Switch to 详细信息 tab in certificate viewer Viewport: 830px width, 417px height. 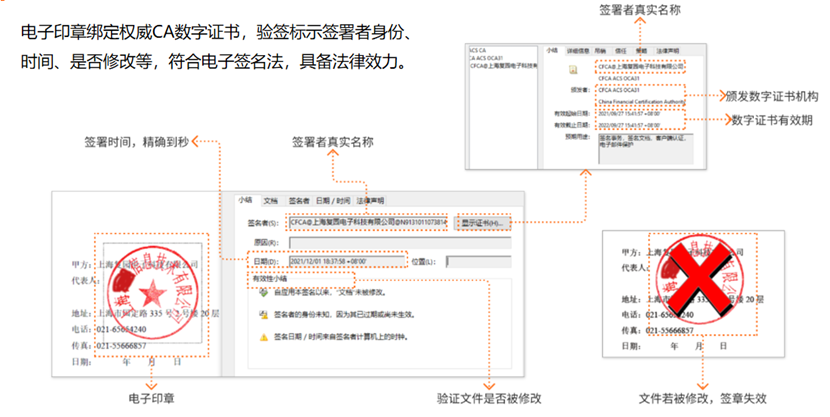(578, 51)
